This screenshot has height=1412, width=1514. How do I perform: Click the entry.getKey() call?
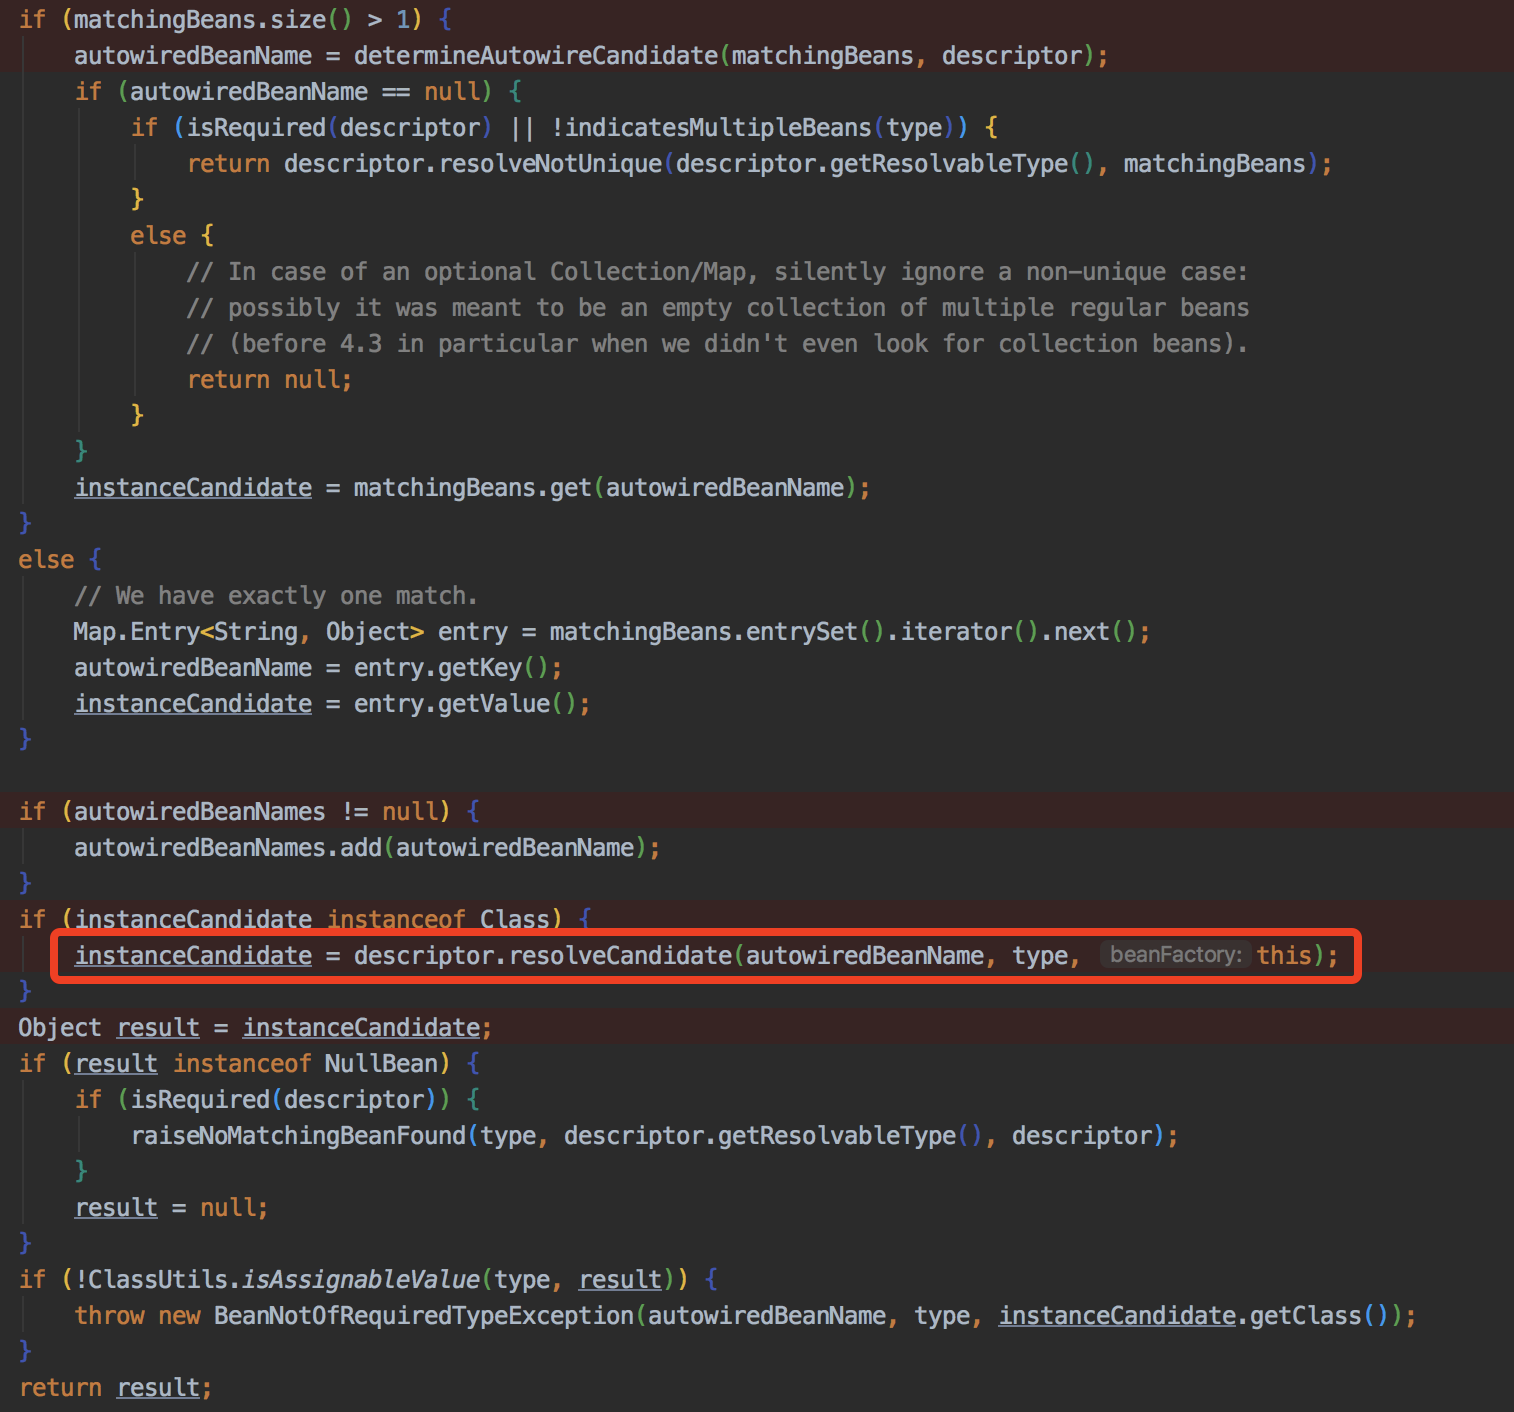tap(451, 668)
